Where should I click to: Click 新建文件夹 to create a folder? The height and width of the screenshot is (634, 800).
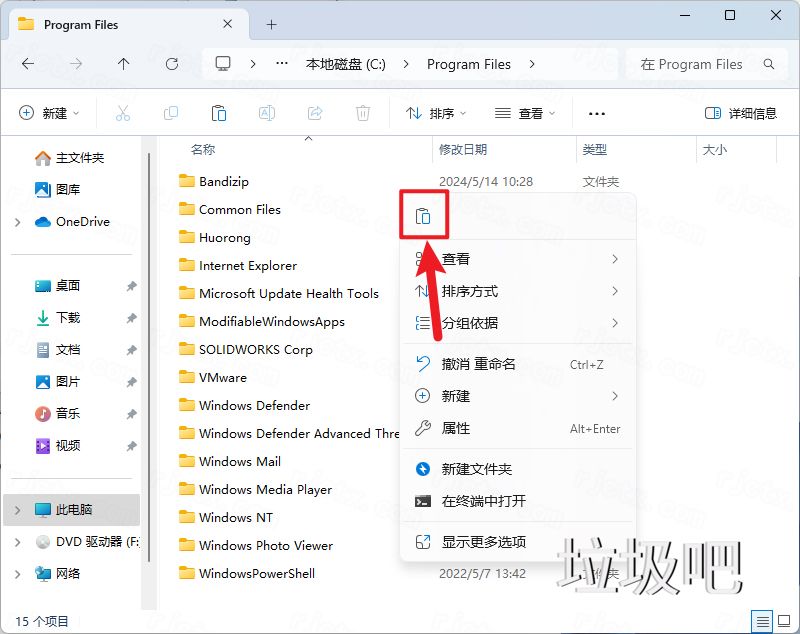(x=477, y=468)
